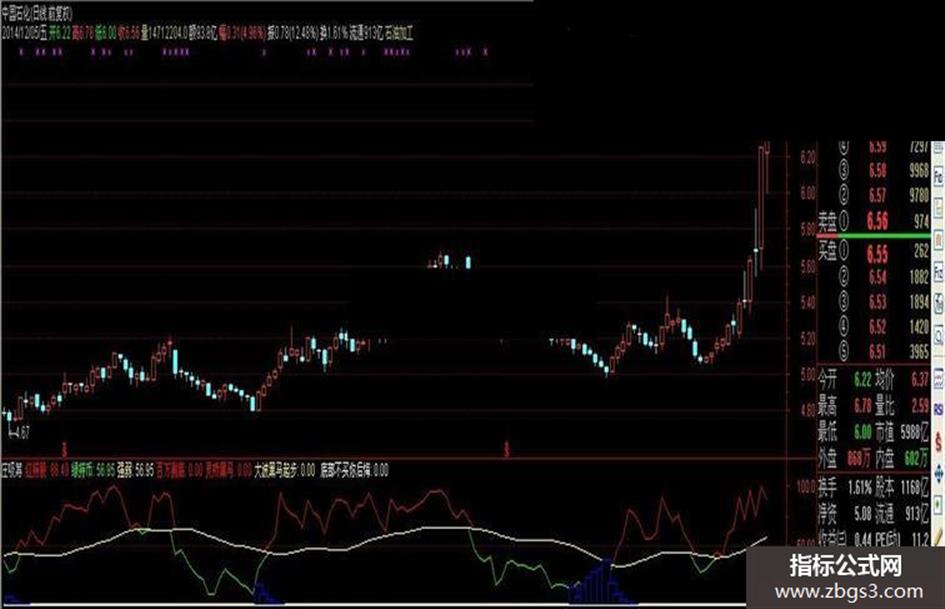Click the 大姚黑马起步 indicator label
The width and height of the screenshot is (945, 609).
tap(276, 470)
